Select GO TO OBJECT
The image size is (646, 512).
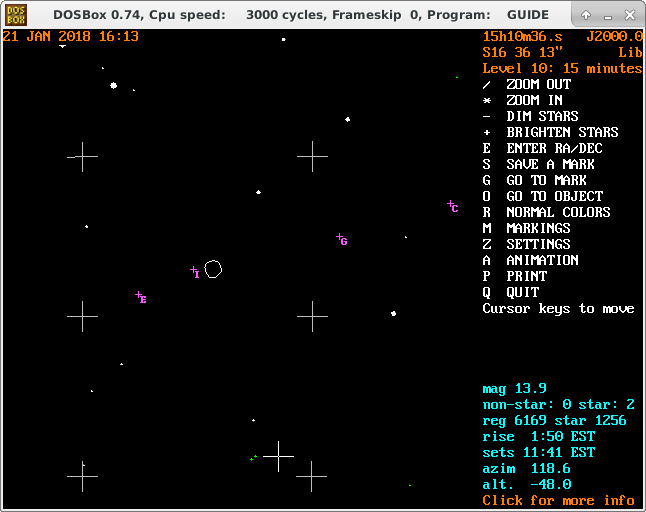point(554,197)
